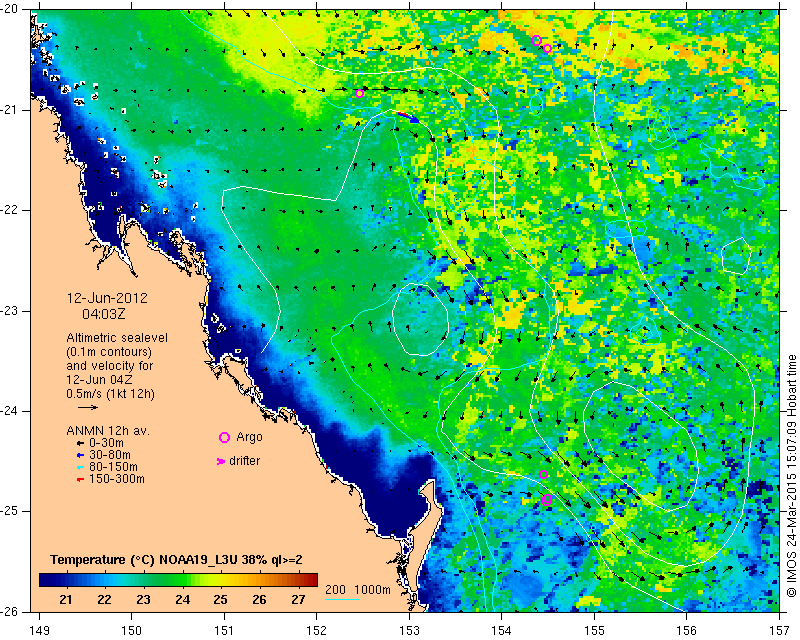Viewport: 800px width, 640px height.
Task: Click the longitude axis label 154
Action: point(502,631)
